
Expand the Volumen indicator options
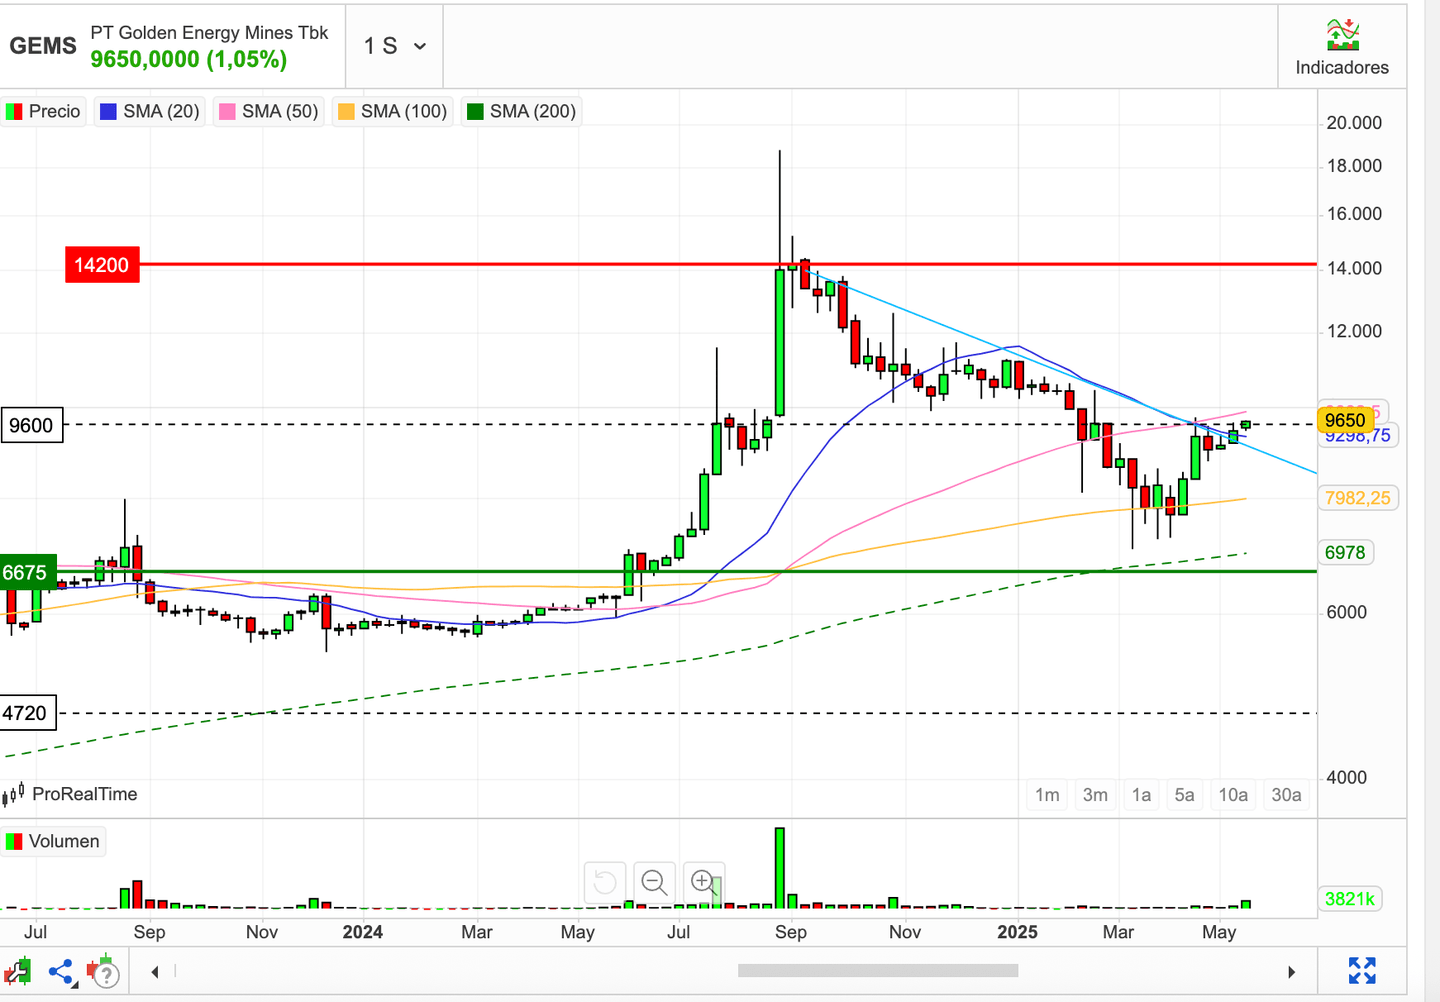pyautogui.click(x=54, y=841)
